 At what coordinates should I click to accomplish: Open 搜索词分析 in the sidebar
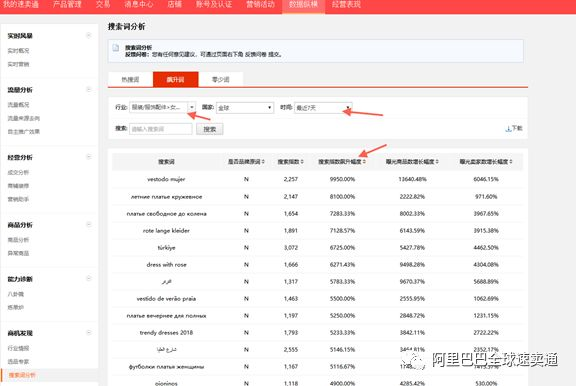[x=22, y=375]
